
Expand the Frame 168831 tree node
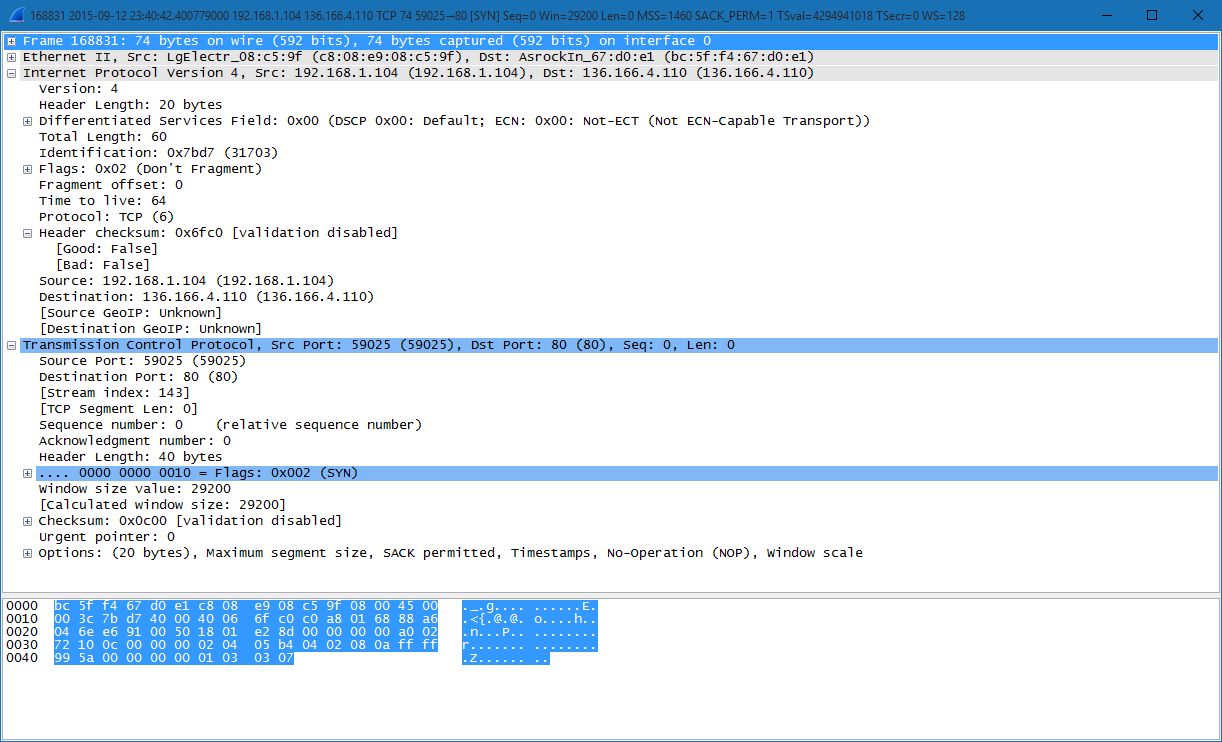11,41
